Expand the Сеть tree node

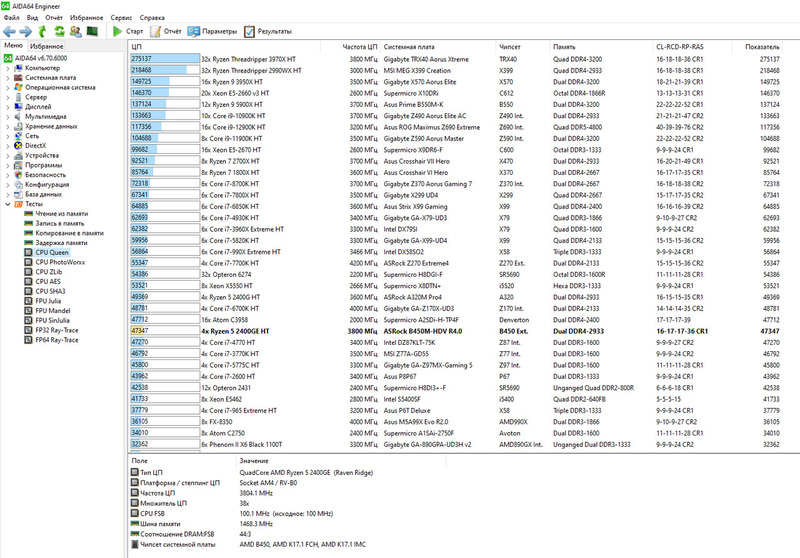(x=8, y=136)
